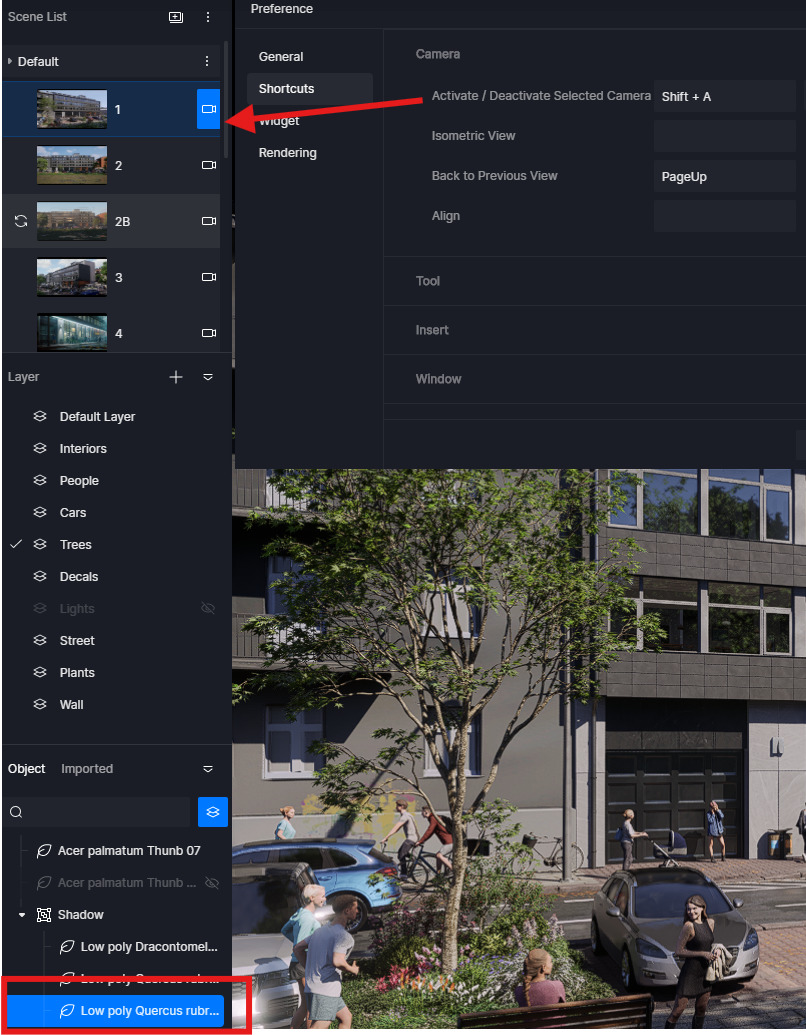Screen dimensions: 806x1035
Task: Select Low poly Dracontomel... object
Action: tap(149, 947)
